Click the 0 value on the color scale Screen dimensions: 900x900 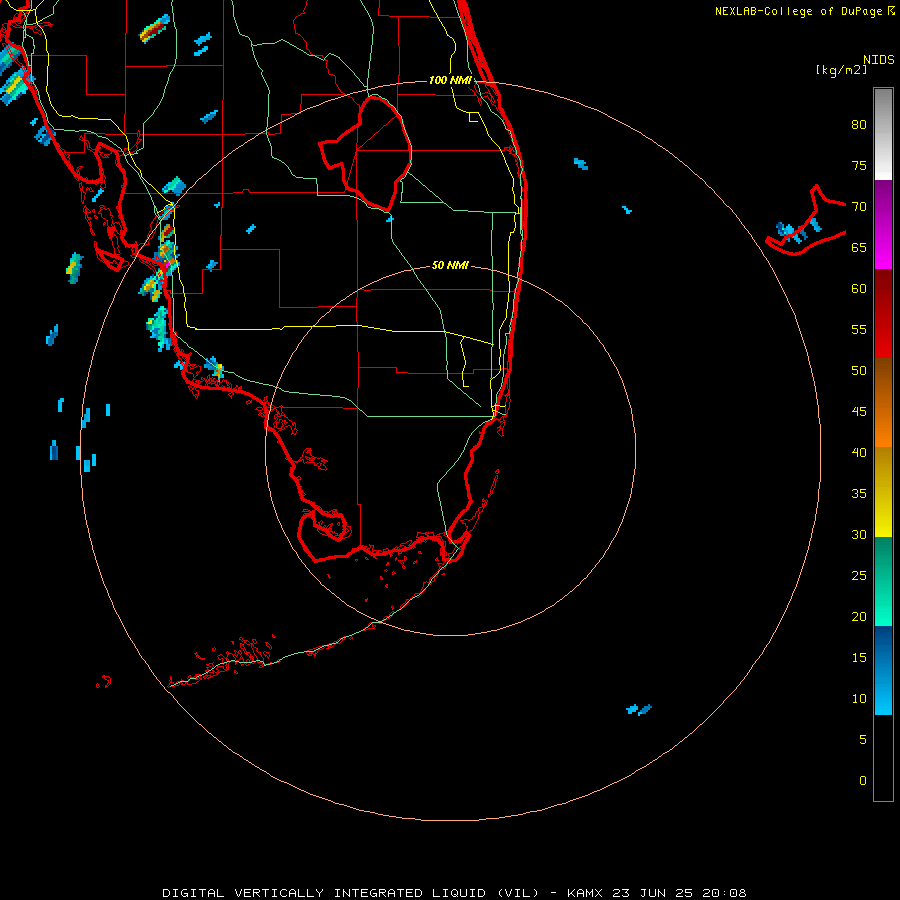point(863,781)
